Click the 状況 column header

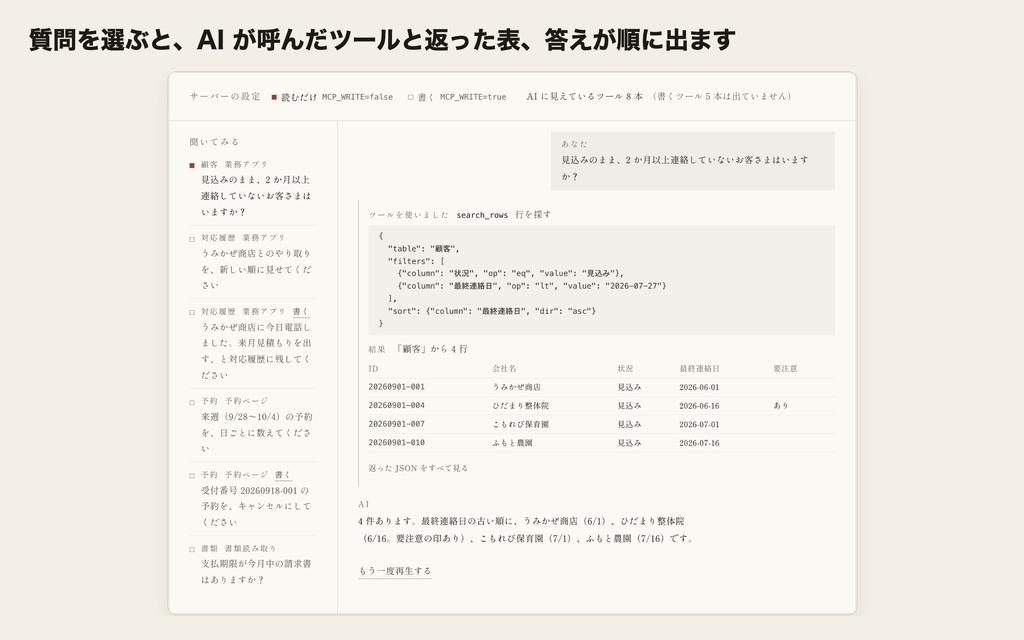pos(626,369)
